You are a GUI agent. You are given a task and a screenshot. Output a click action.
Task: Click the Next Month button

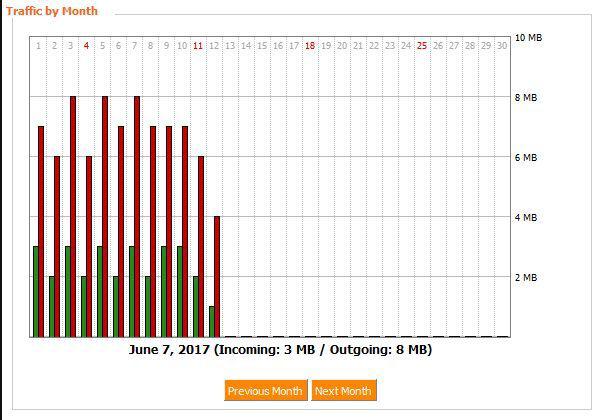pos(343,391)
